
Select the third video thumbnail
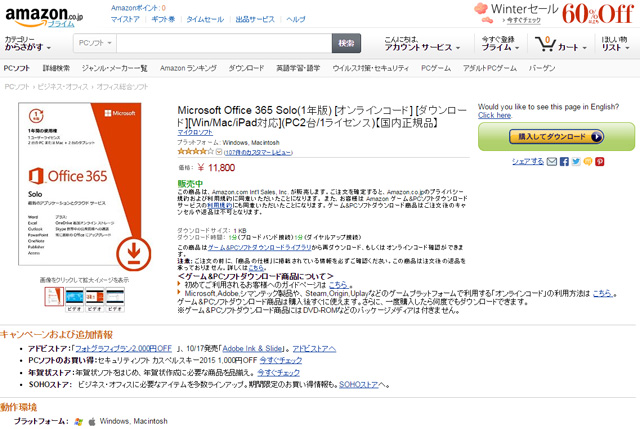[x=95, y=300]
